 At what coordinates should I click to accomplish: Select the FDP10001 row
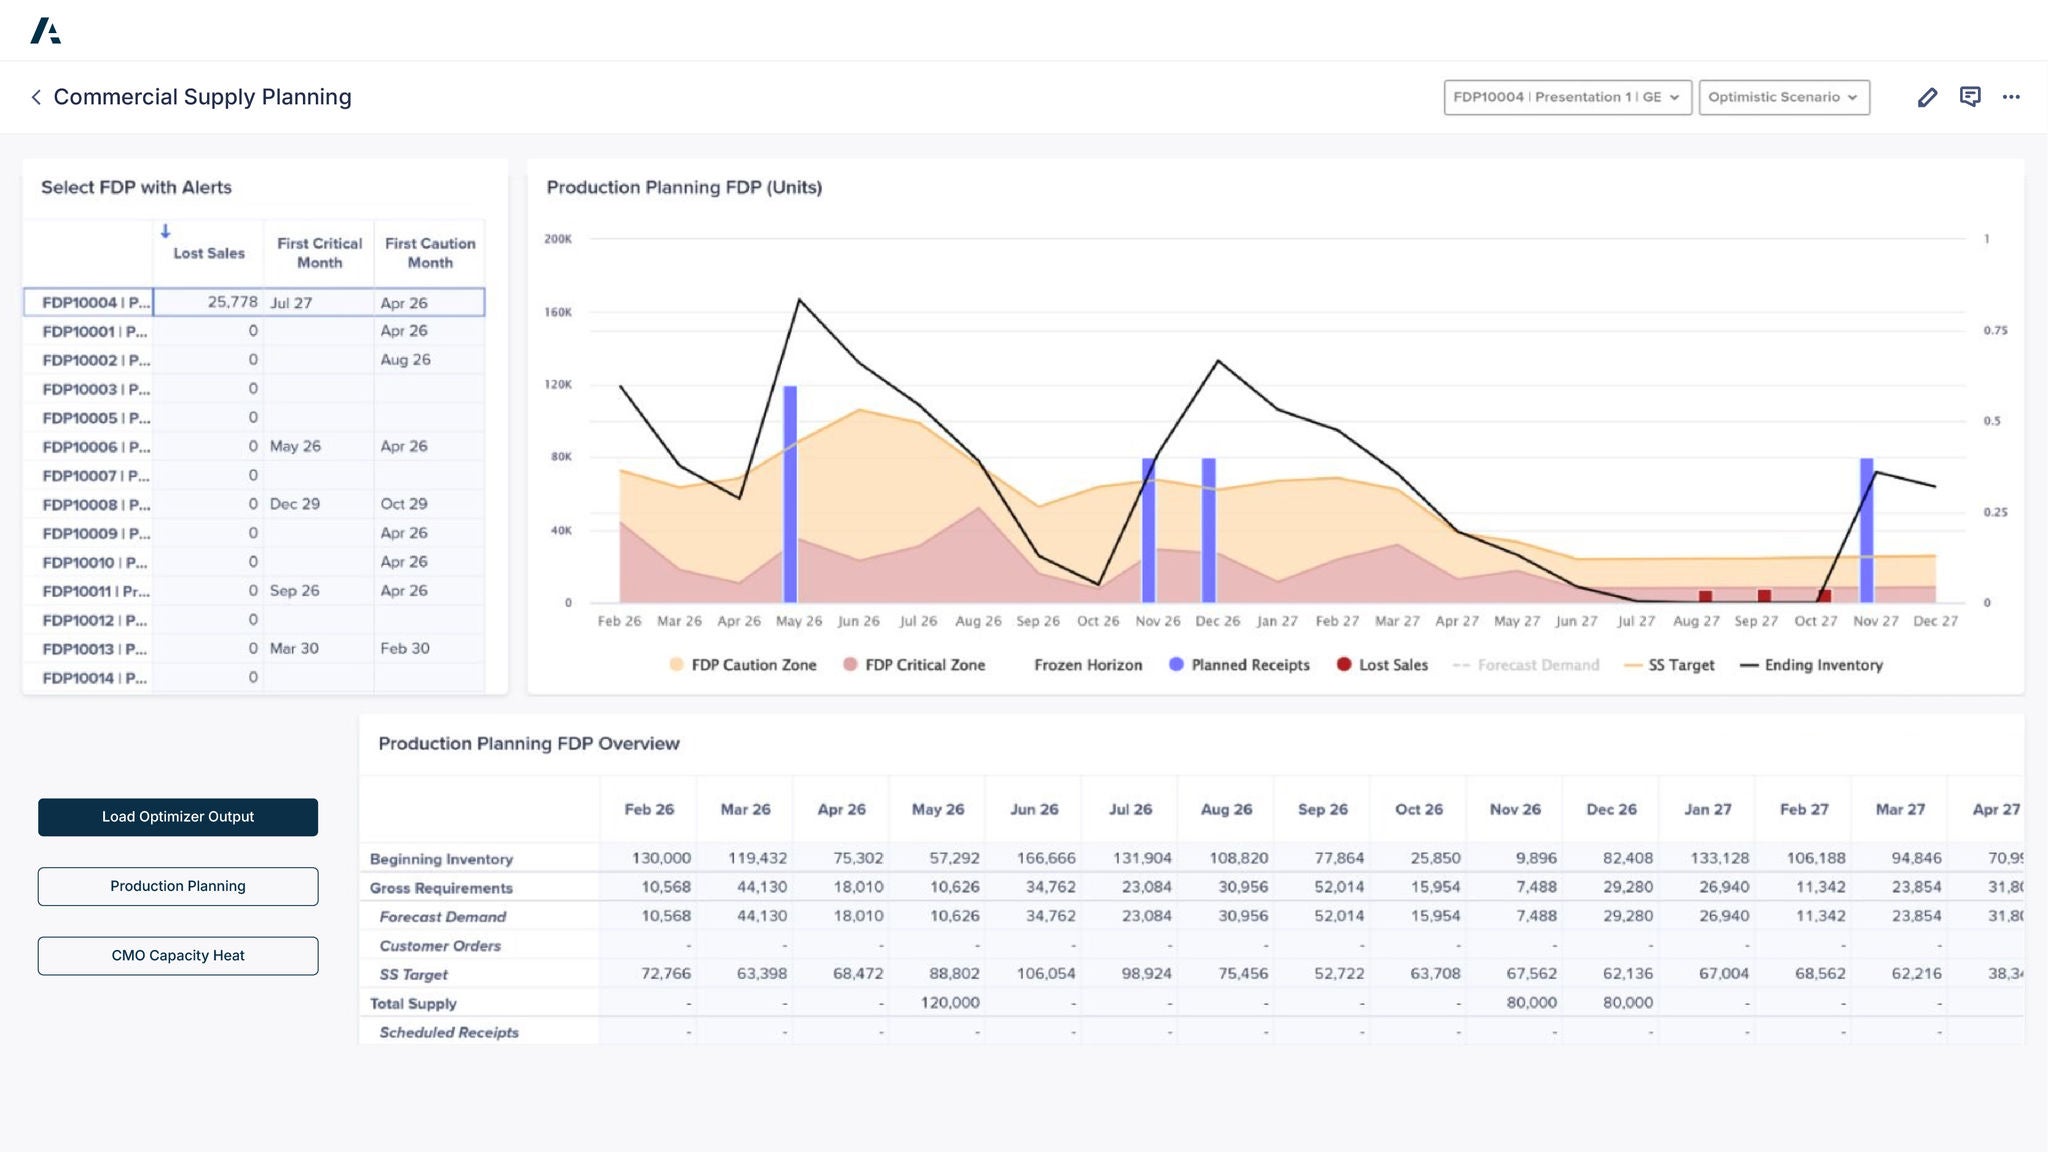click(254, 331)
